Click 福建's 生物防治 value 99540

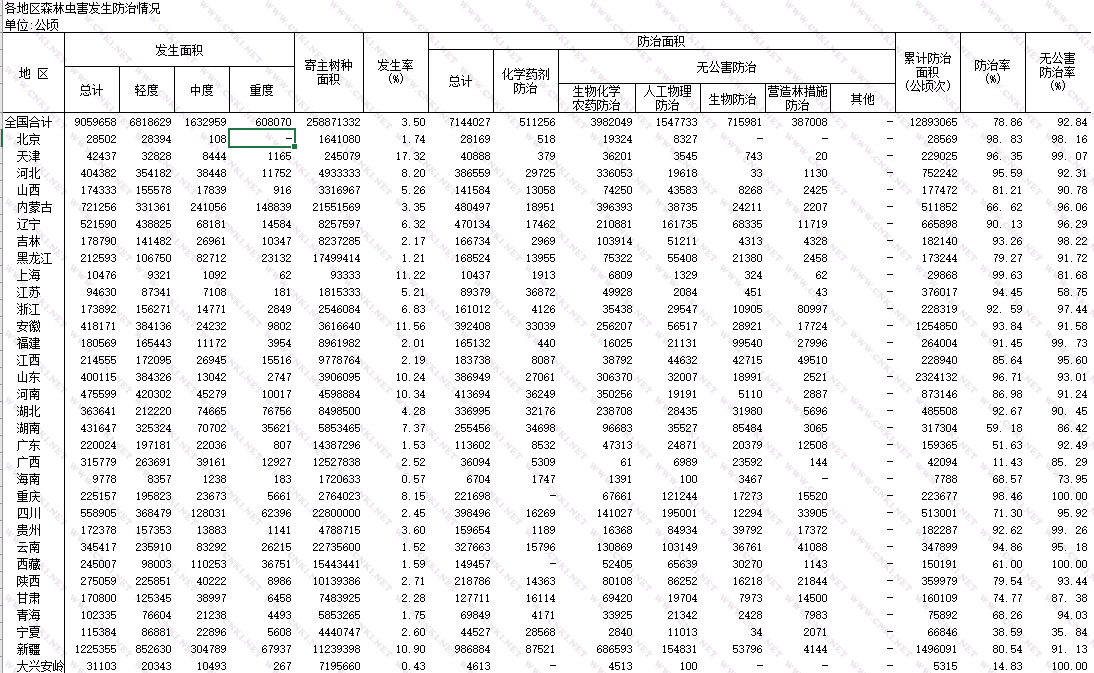pyautogui.click(x=747, y=343)
